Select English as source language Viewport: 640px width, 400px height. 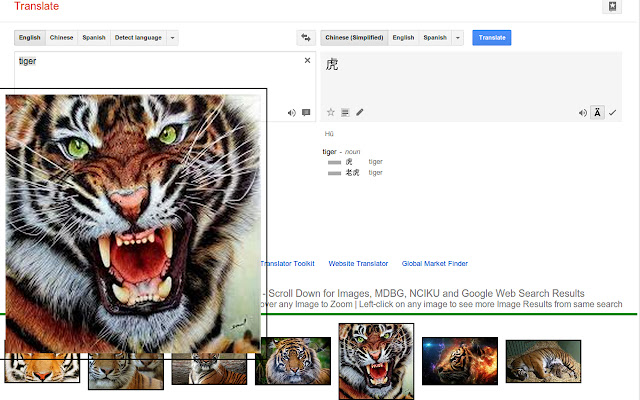point(30,38)
